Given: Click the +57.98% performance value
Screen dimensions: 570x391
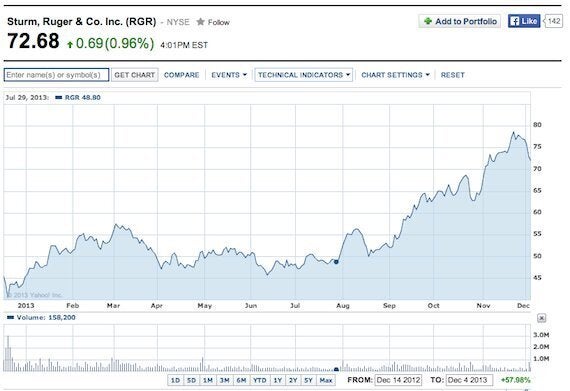Looking at the screenshot, I should 515,380.
